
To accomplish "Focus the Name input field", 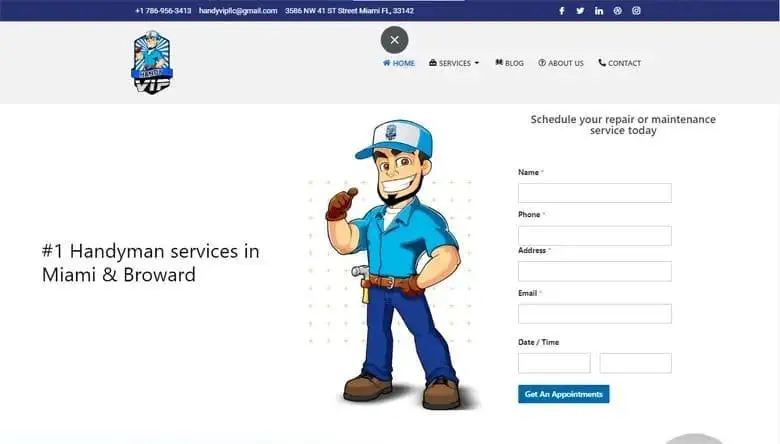I will pos(594,193).
